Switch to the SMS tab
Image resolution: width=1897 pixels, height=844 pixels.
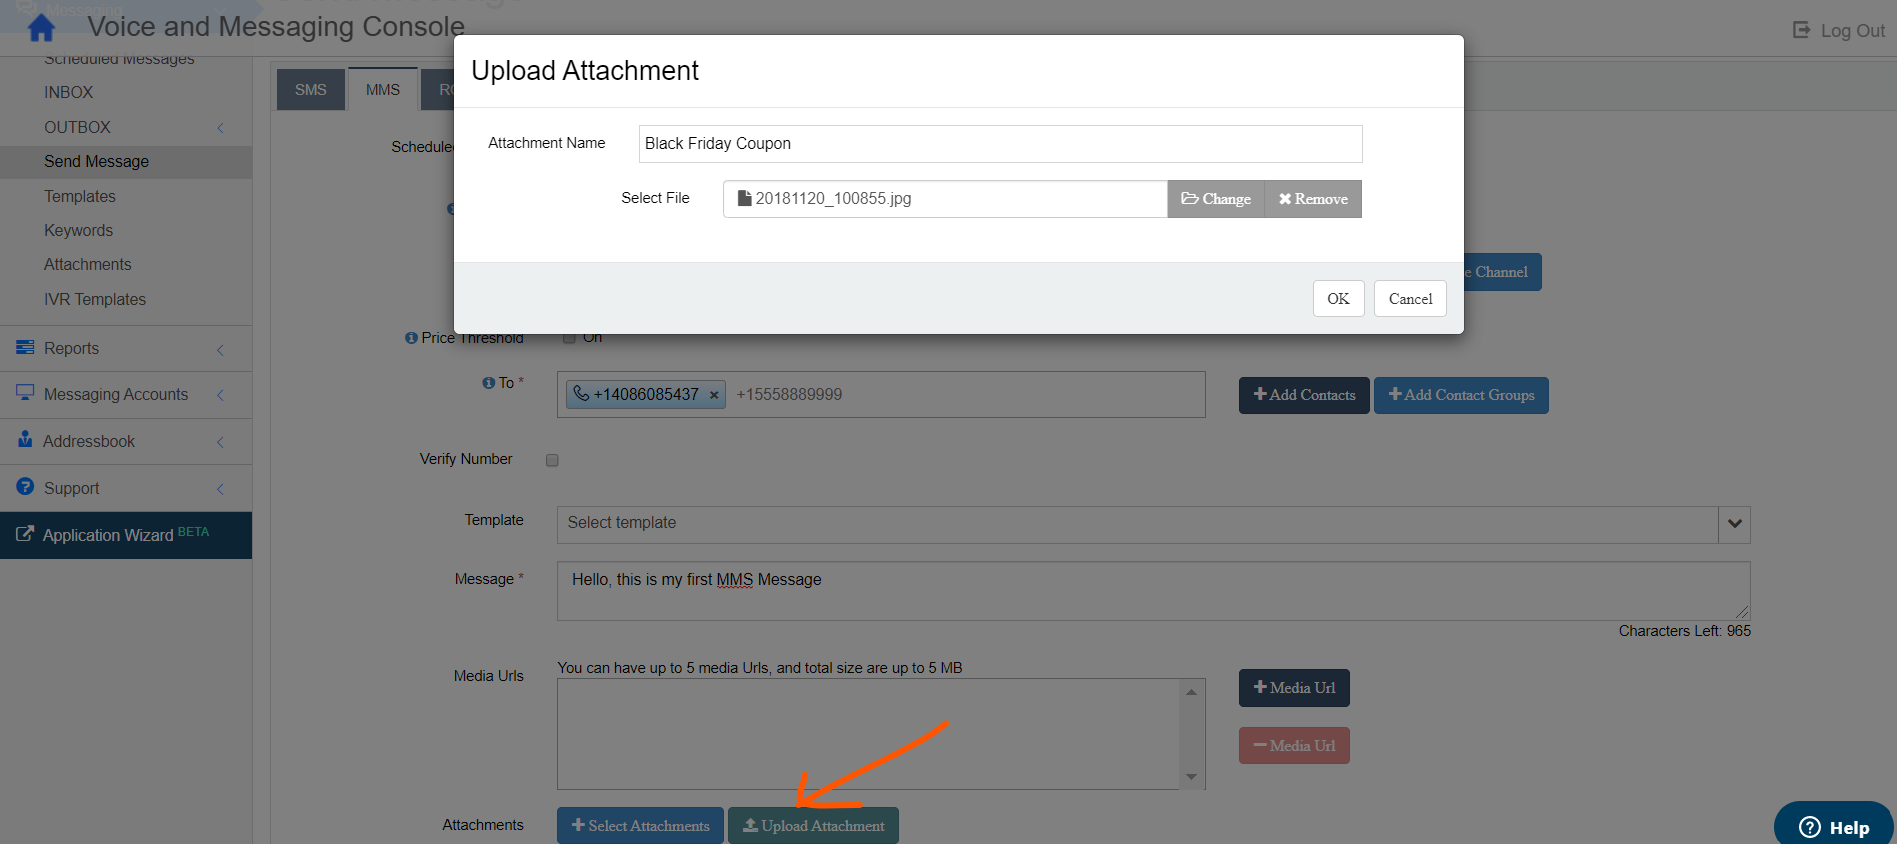310,90
